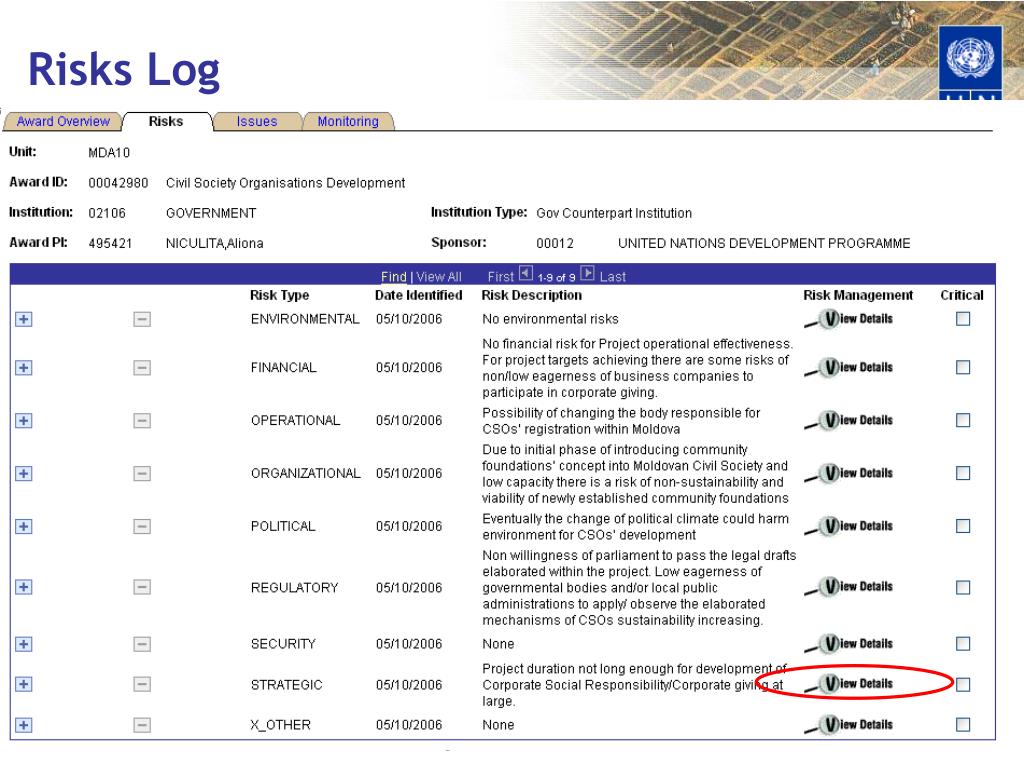Image resolution: width=1024 pixels, height=768 pixels.
Task: Mark POLITICAL risk as critical
Action: pyautogui.click(x=963, y=526)
